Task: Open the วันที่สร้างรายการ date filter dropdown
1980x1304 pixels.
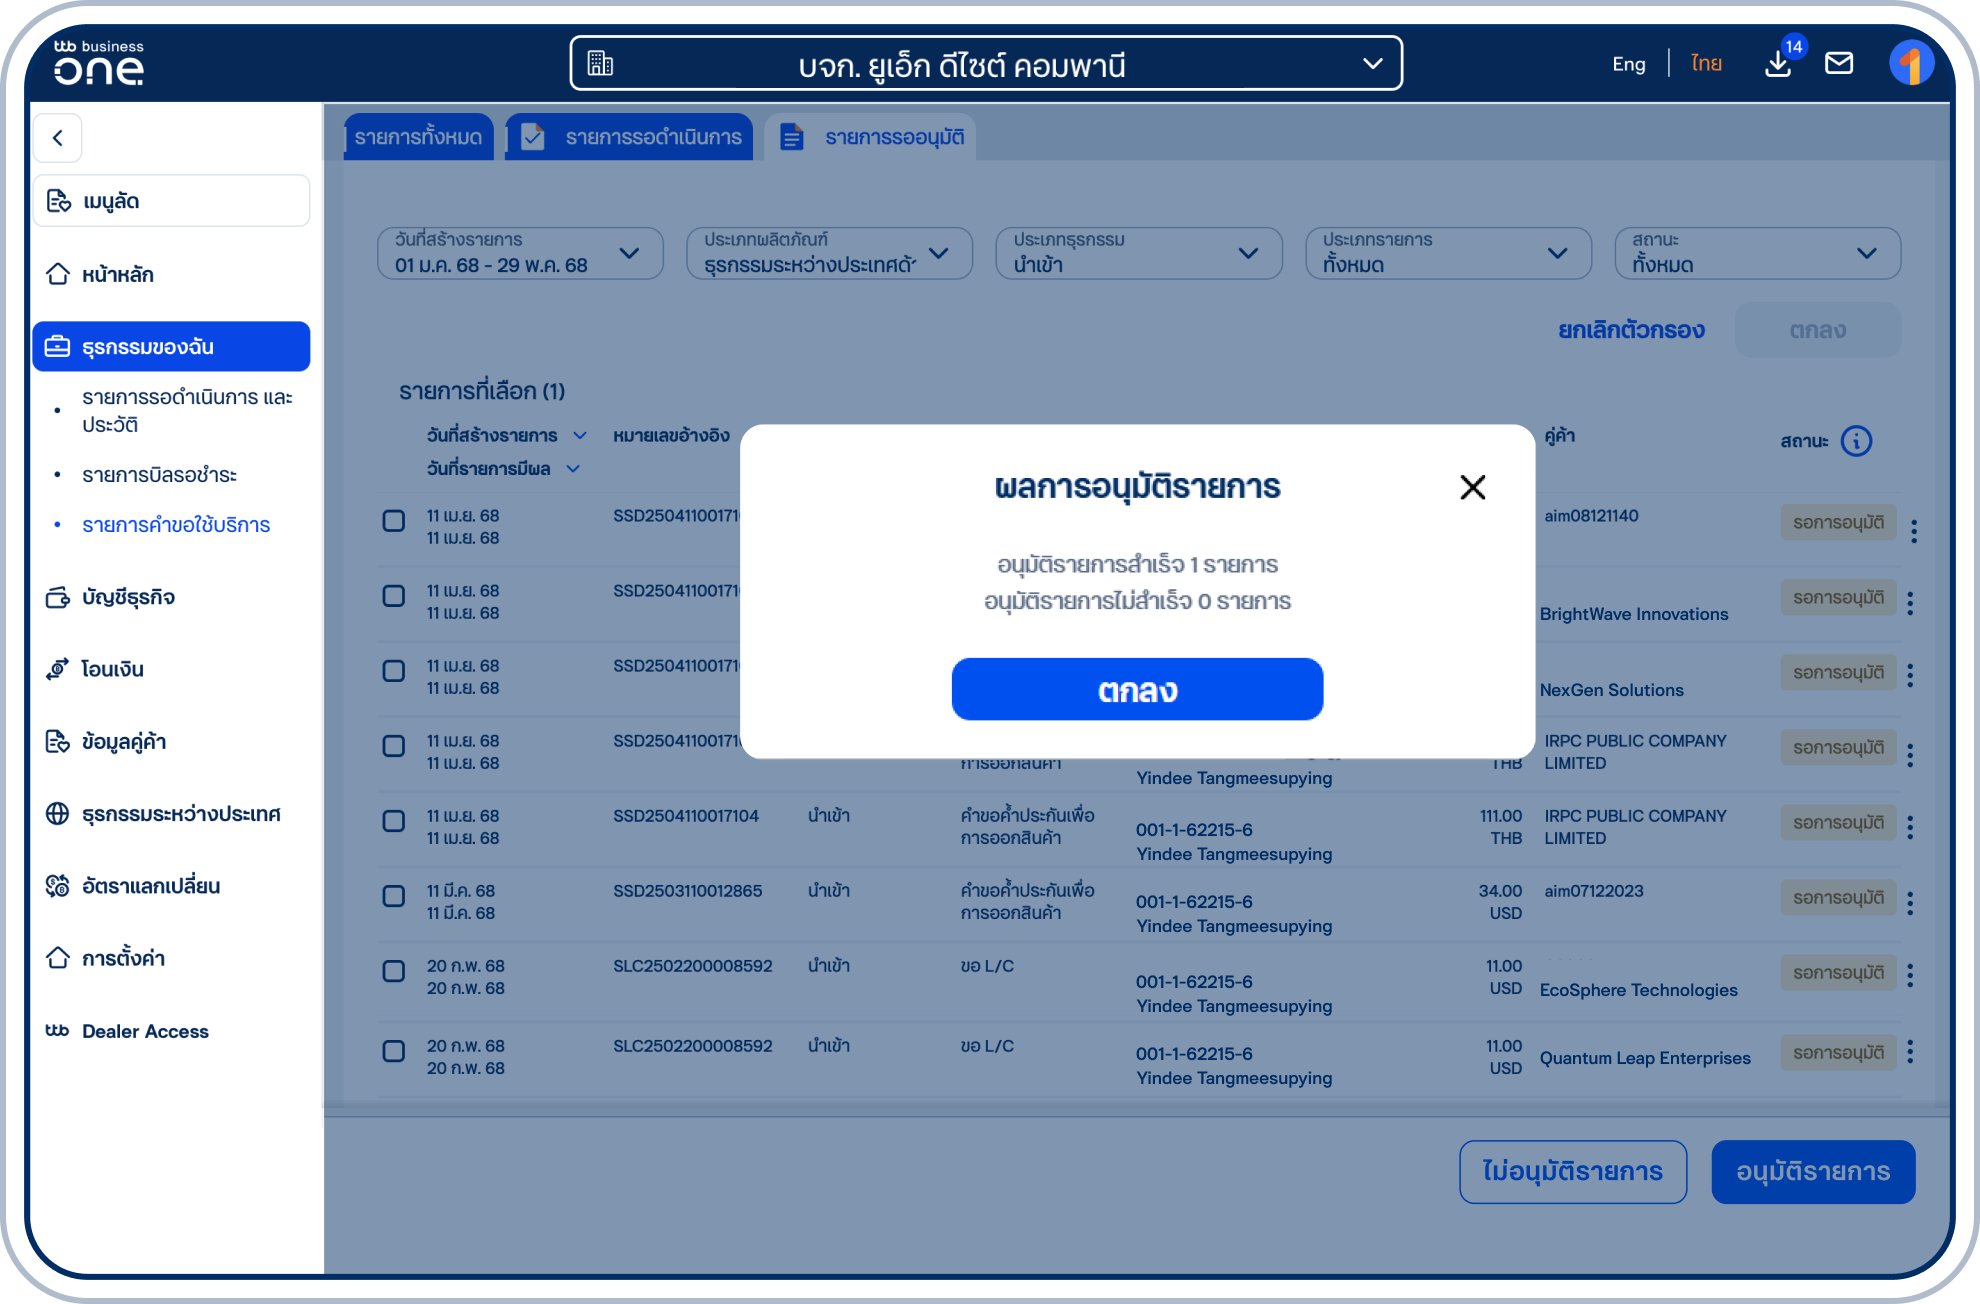Action: (x=520, y=253)
